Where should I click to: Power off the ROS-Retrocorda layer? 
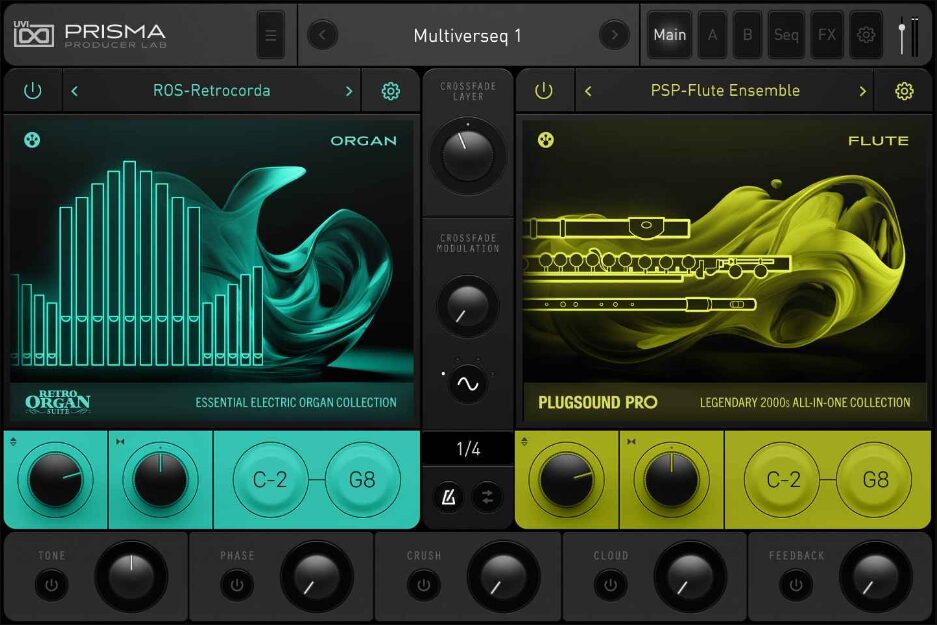pos(31,89)
